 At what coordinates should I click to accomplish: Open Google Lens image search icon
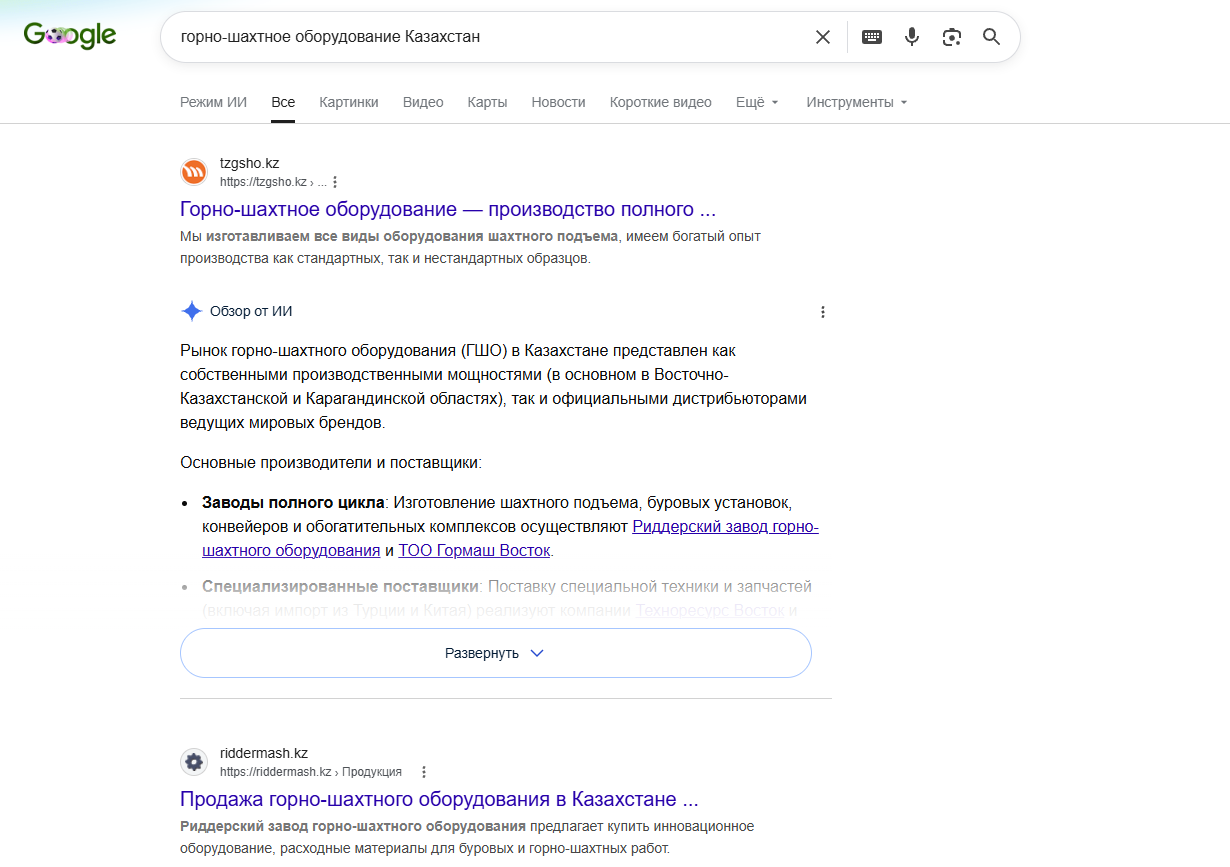pyautogui.click(x=952, y=37)
